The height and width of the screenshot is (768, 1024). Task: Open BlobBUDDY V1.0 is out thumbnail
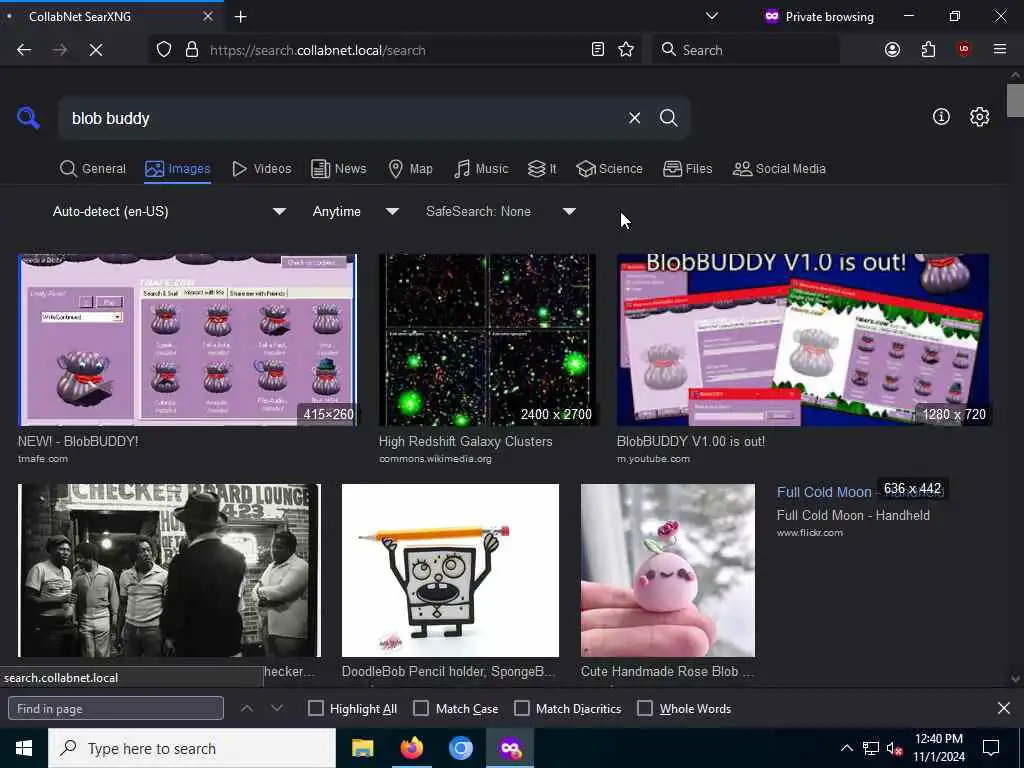(x=803, y=340)
